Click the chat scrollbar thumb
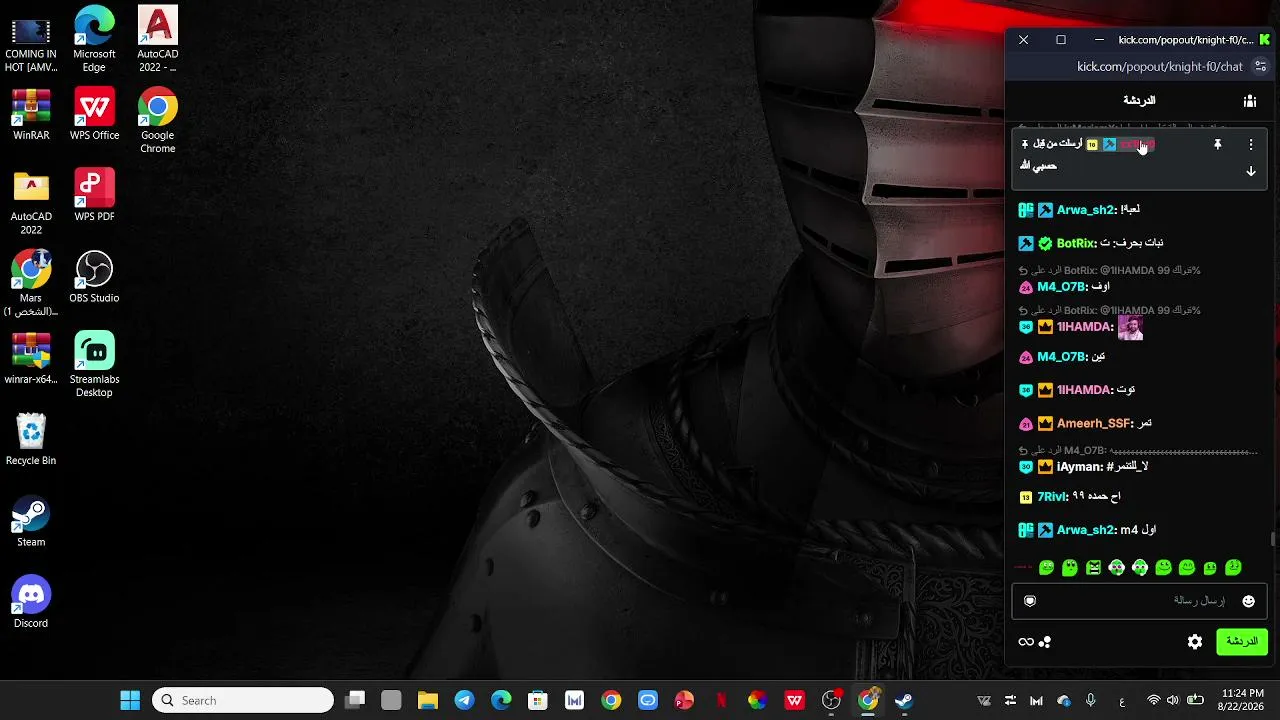Viewport: 1280px width, 720px height. 1272,540
